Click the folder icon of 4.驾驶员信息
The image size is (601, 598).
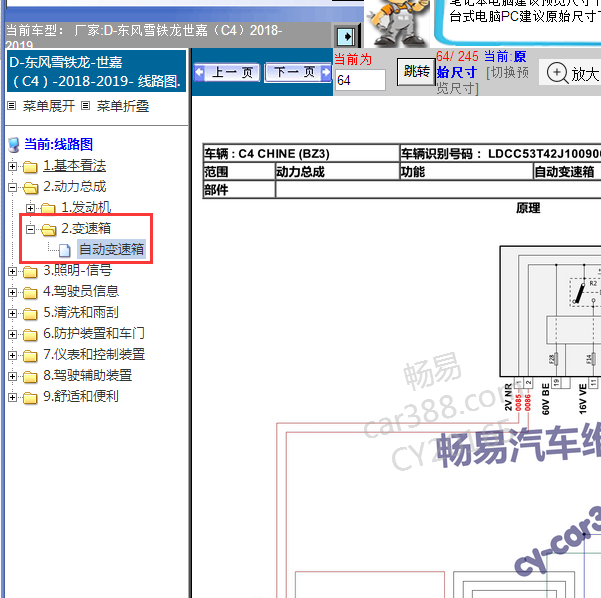[30, 293]
